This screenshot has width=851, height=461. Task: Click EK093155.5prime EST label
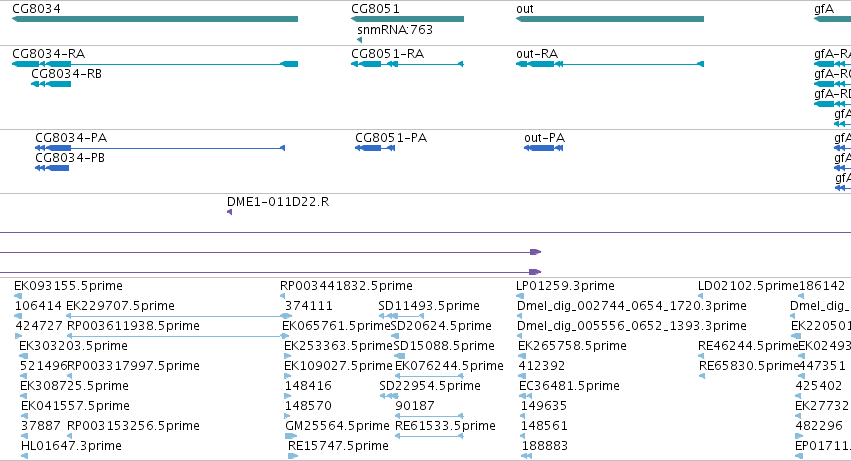[68, 286]
